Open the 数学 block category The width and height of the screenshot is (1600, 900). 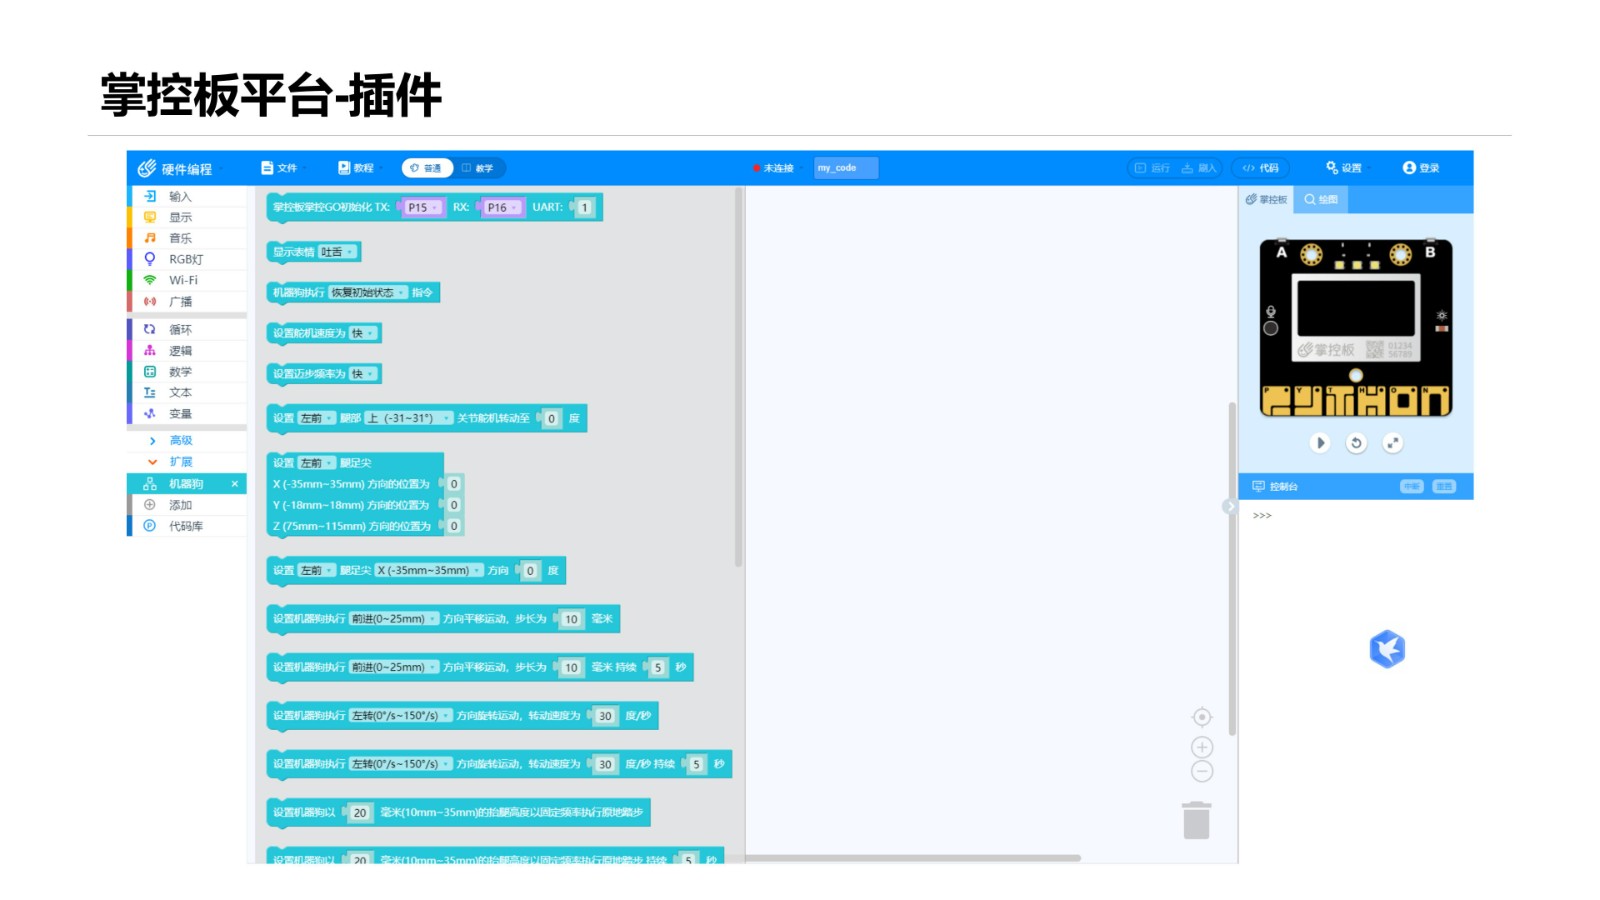point(187,372)
